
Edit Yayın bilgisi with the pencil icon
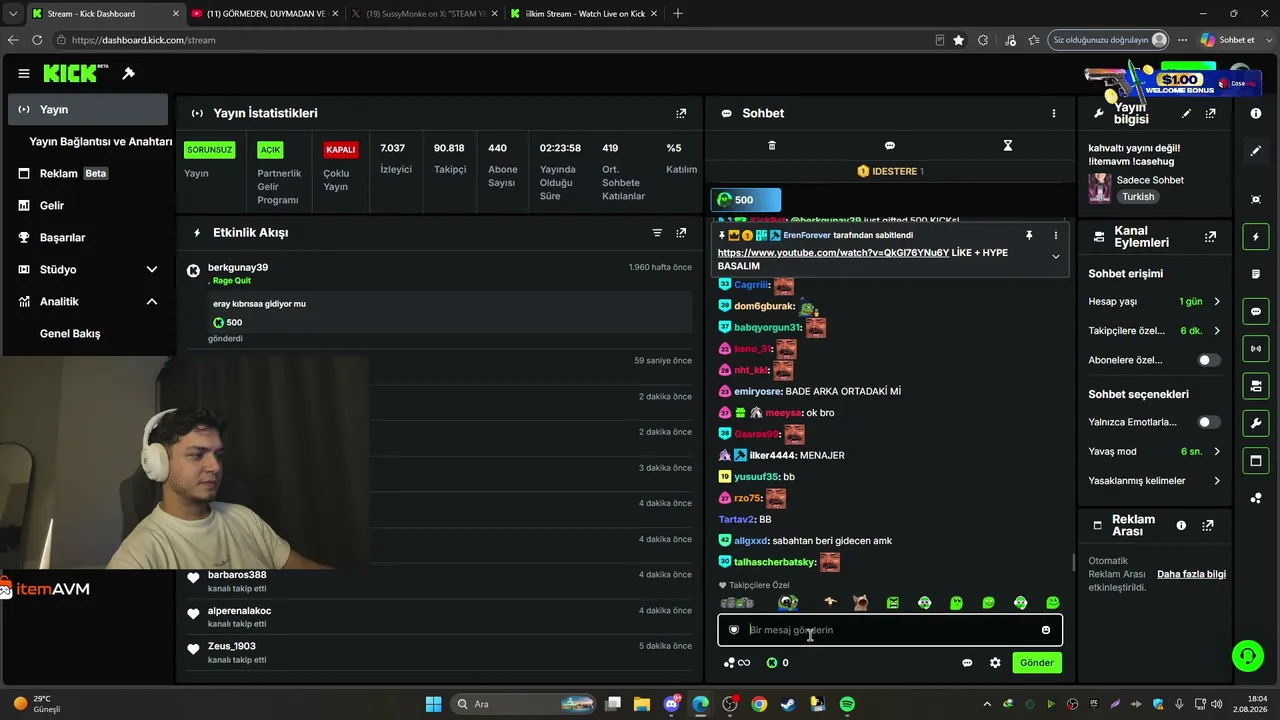point(1186,114)
